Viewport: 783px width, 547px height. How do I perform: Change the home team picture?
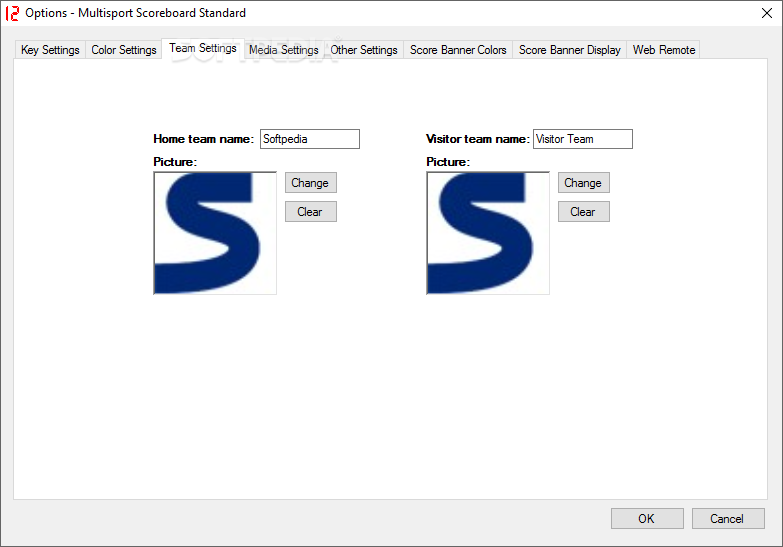311,183
